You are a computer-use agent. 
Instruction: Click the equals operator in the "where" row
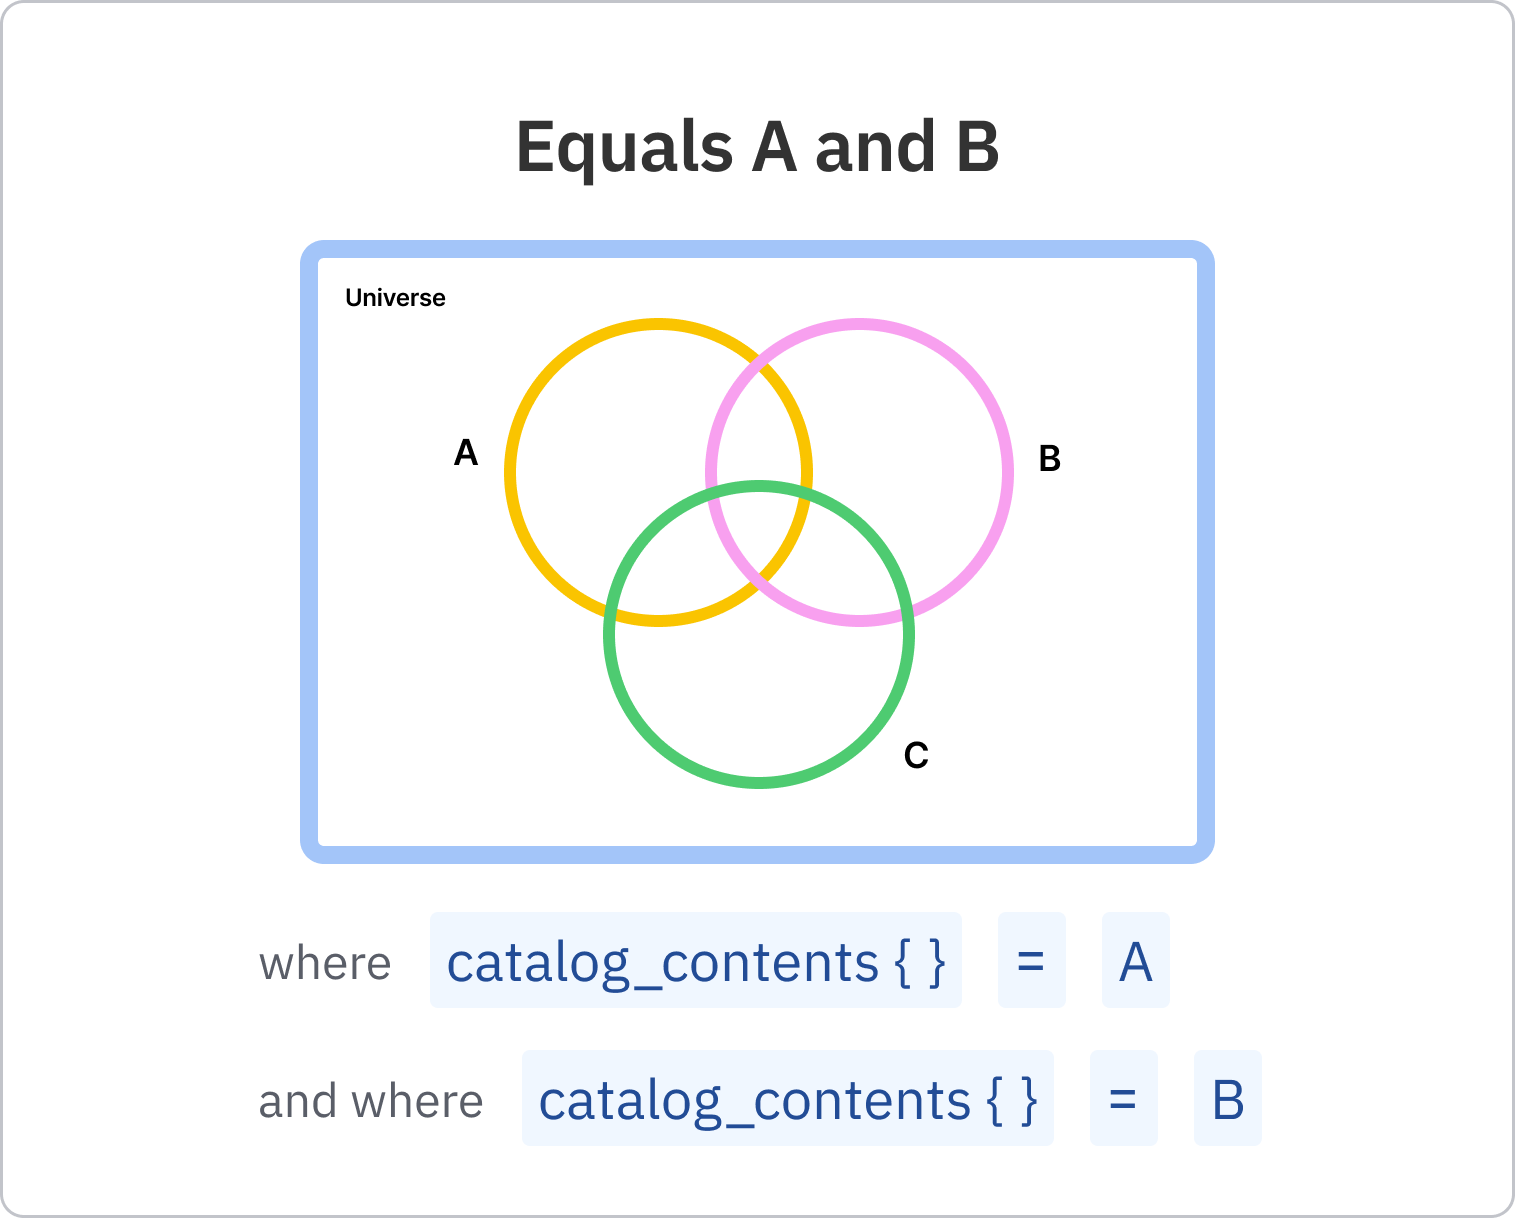click(1031, 960)
